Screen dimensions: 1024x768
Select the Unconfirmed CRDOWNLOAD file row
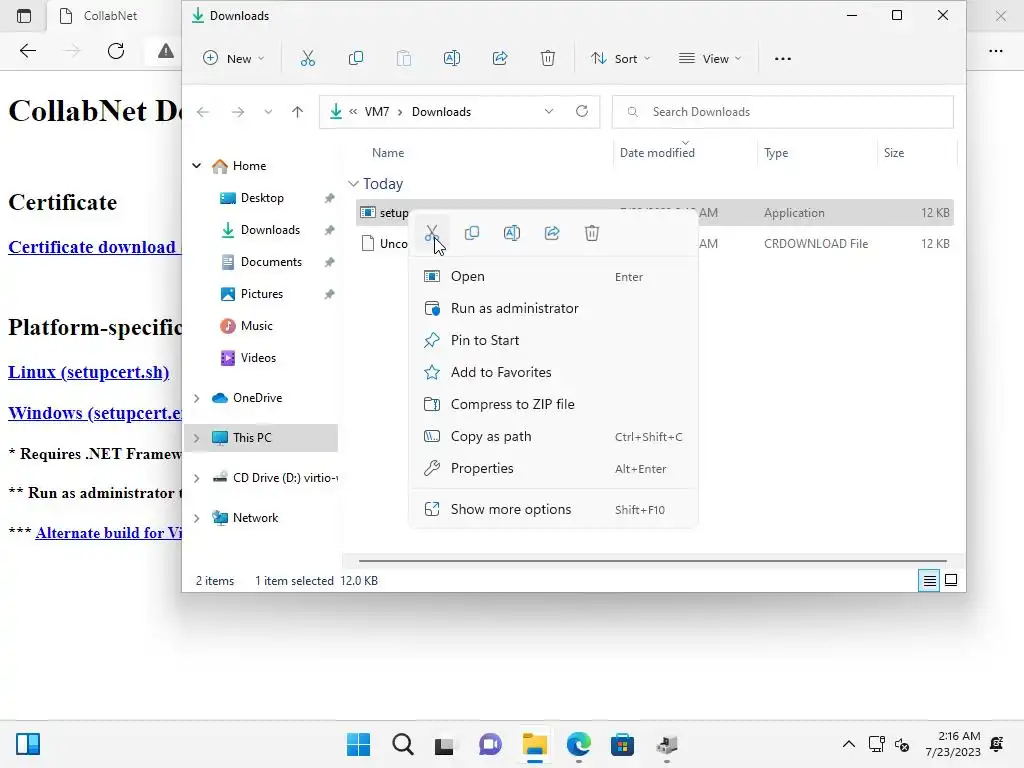[x=654, y=244]
